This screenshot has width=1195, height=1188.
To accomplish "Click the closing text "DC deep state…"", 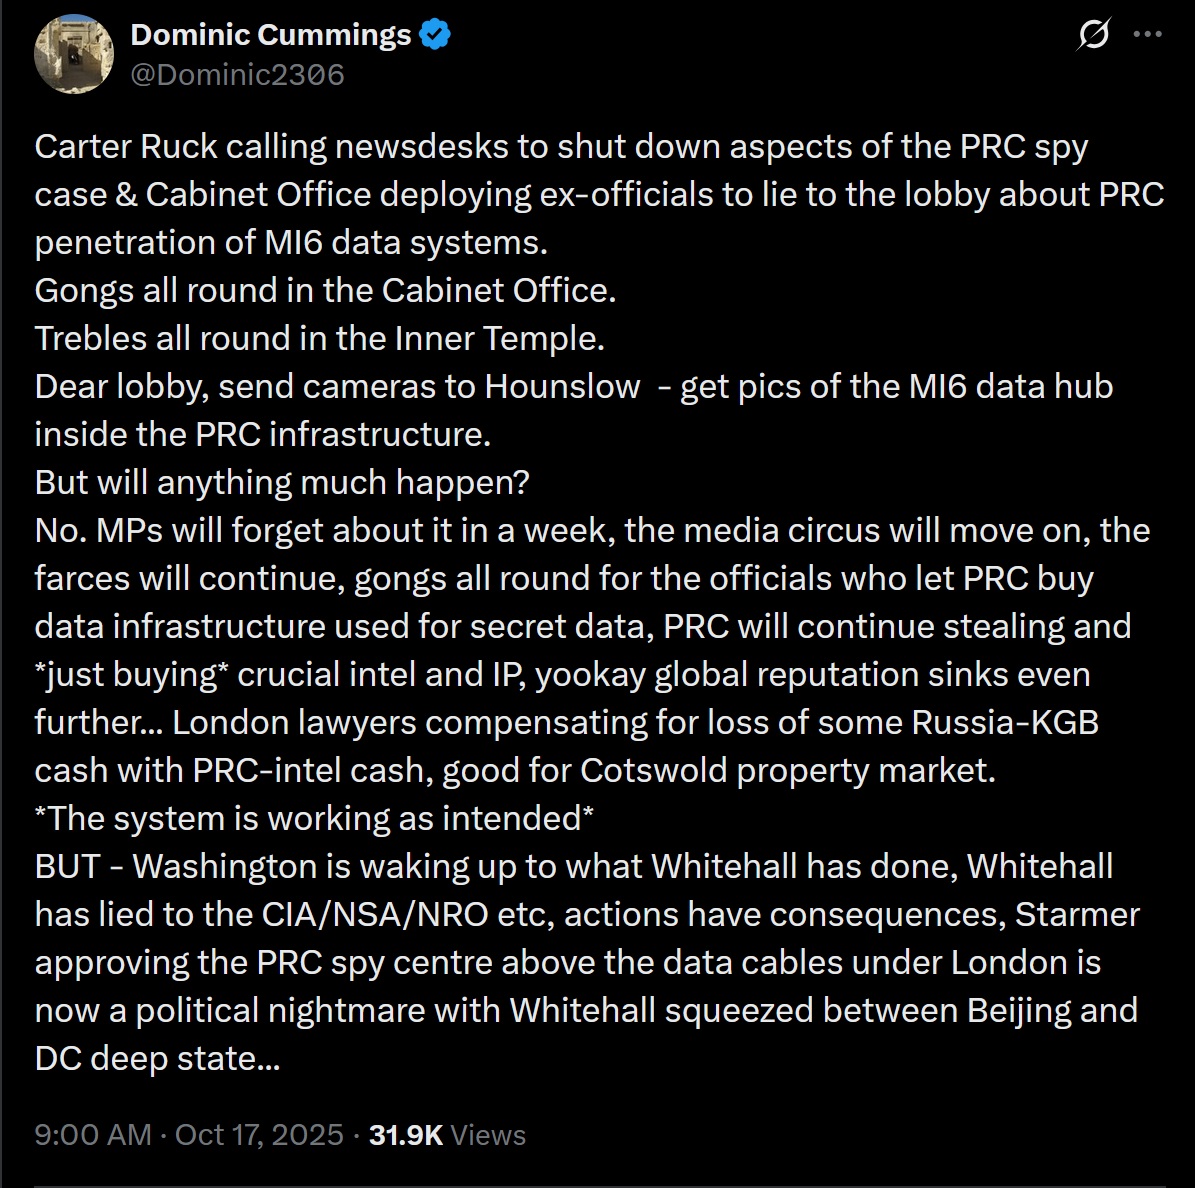I will point(157,1059).
